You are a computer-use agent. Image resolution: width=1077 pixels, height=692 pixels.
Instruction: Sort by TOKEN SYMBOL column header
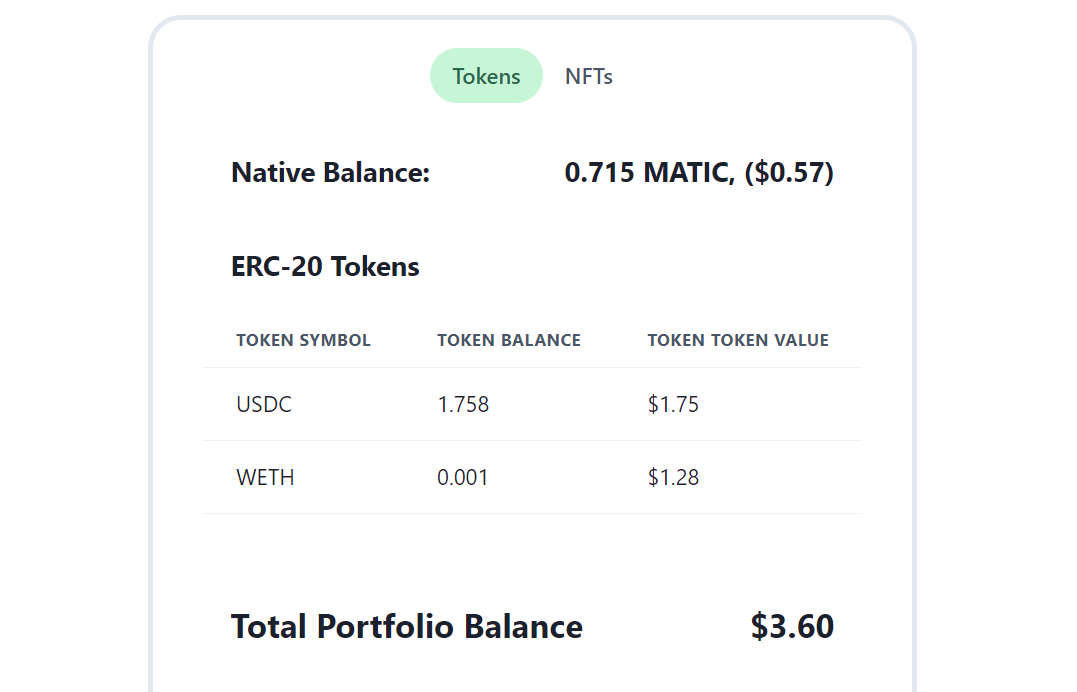pyautogui.click(x=303, y=340)
